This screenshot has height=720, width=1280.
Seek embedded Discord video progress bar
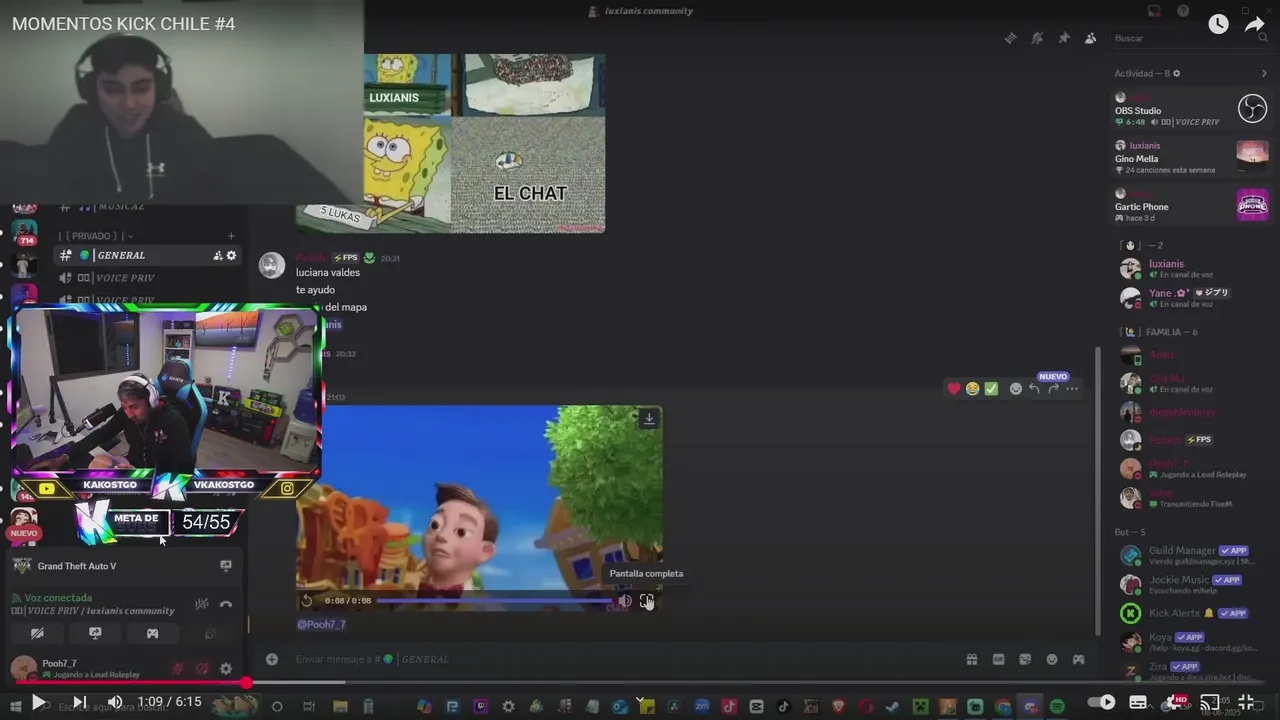(x=494, y=601)
